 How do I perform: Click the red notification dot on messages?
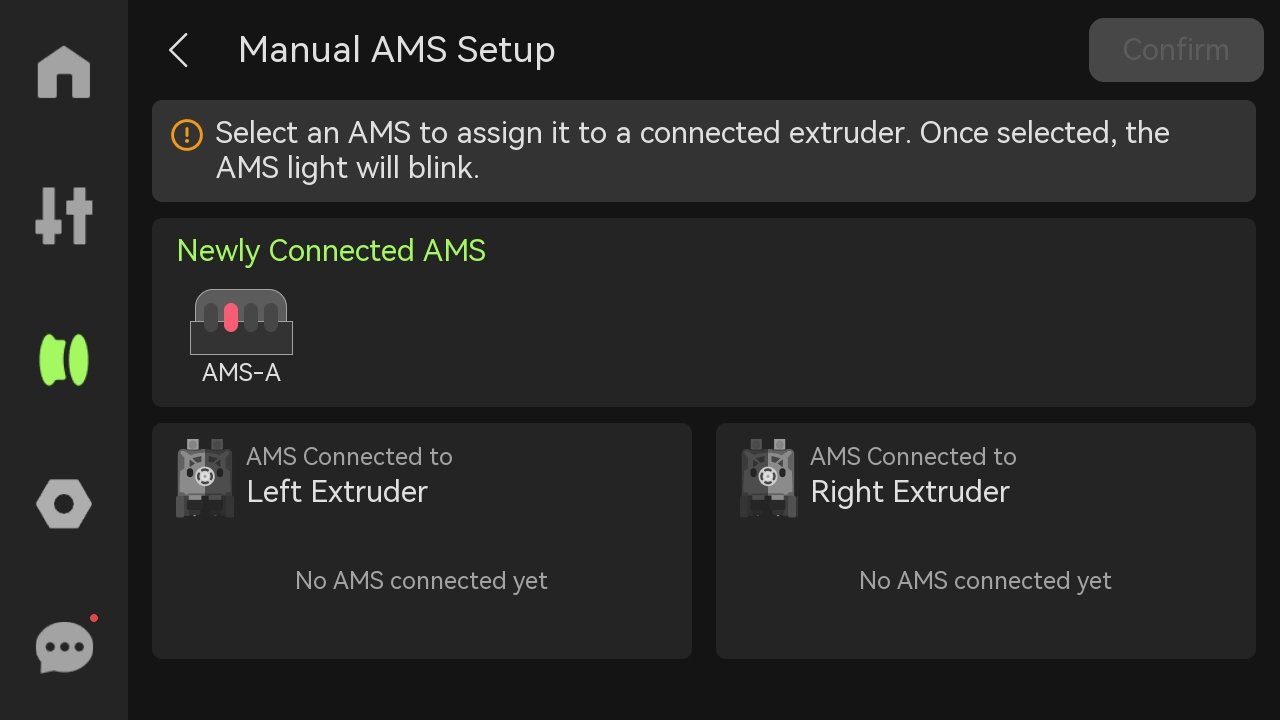point(94,618)
